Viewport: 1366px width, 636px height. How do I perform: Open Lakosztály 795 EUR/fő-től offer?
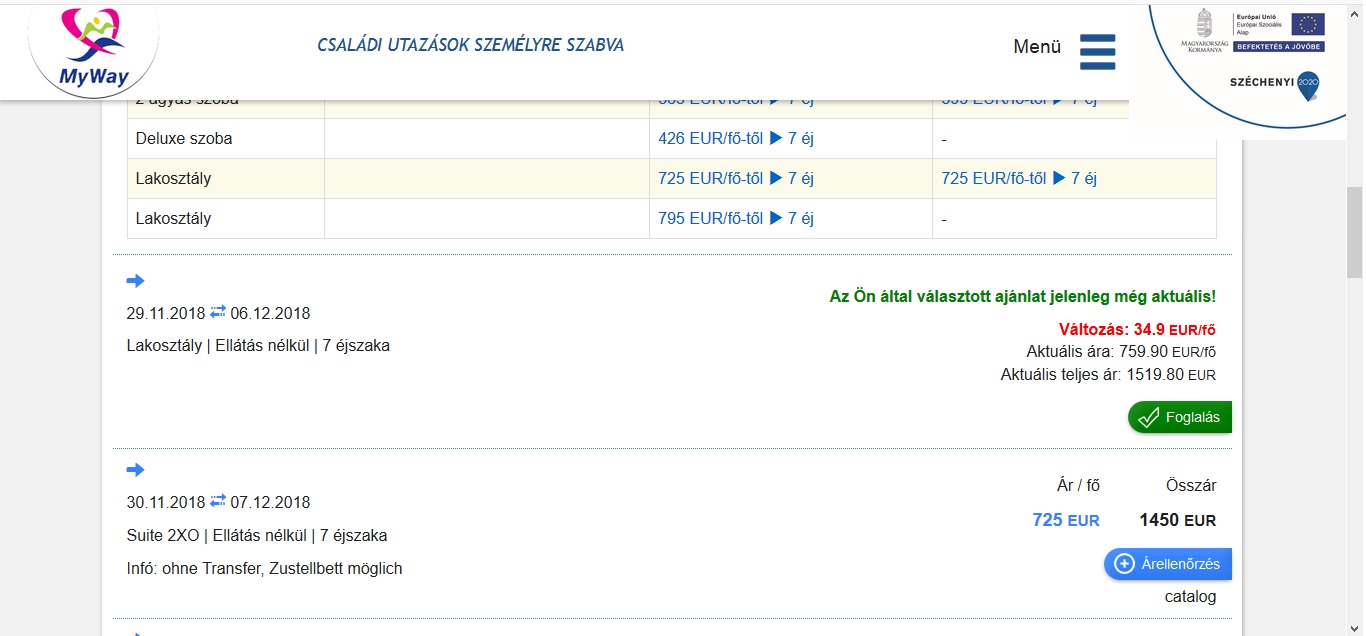(x=736, y=219)
